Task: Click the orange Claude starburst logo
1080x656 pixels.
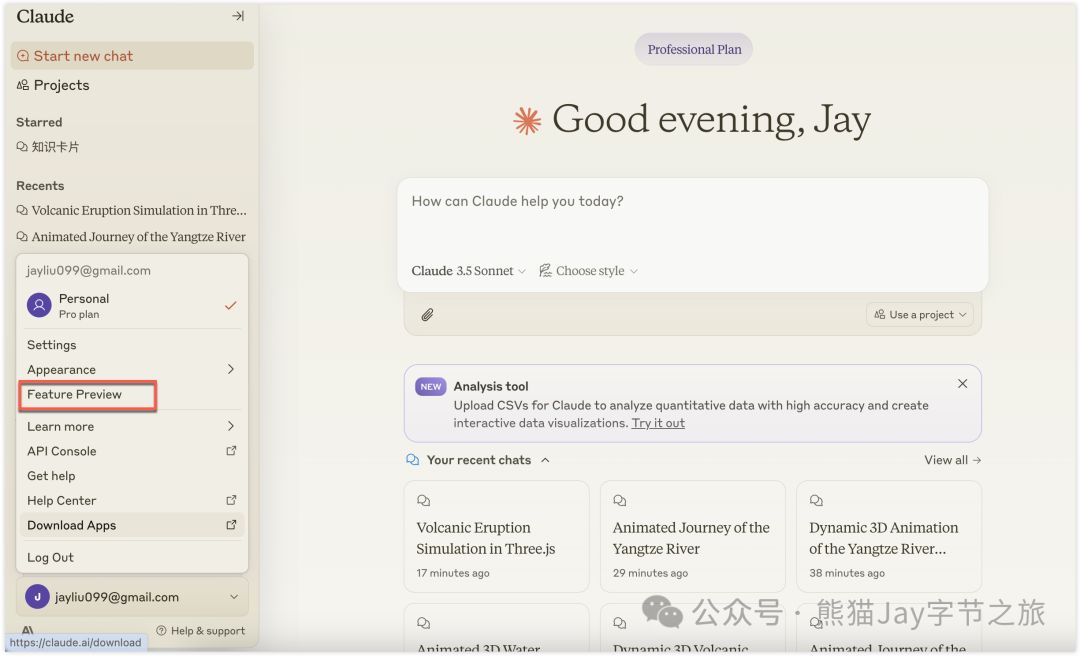Action: (528, 121)
